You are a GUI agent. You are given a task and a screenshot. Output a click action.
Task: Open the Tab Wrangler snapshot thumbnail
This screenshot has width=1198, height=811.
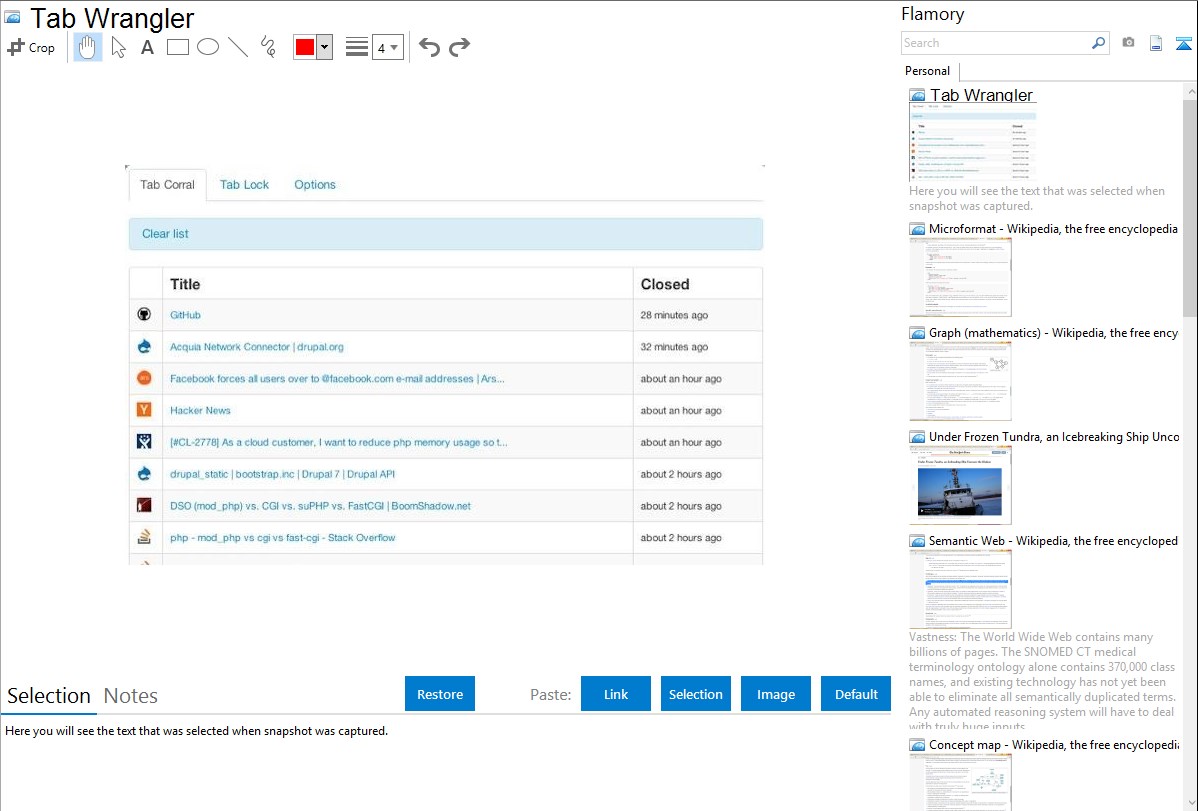click(973, 142)
